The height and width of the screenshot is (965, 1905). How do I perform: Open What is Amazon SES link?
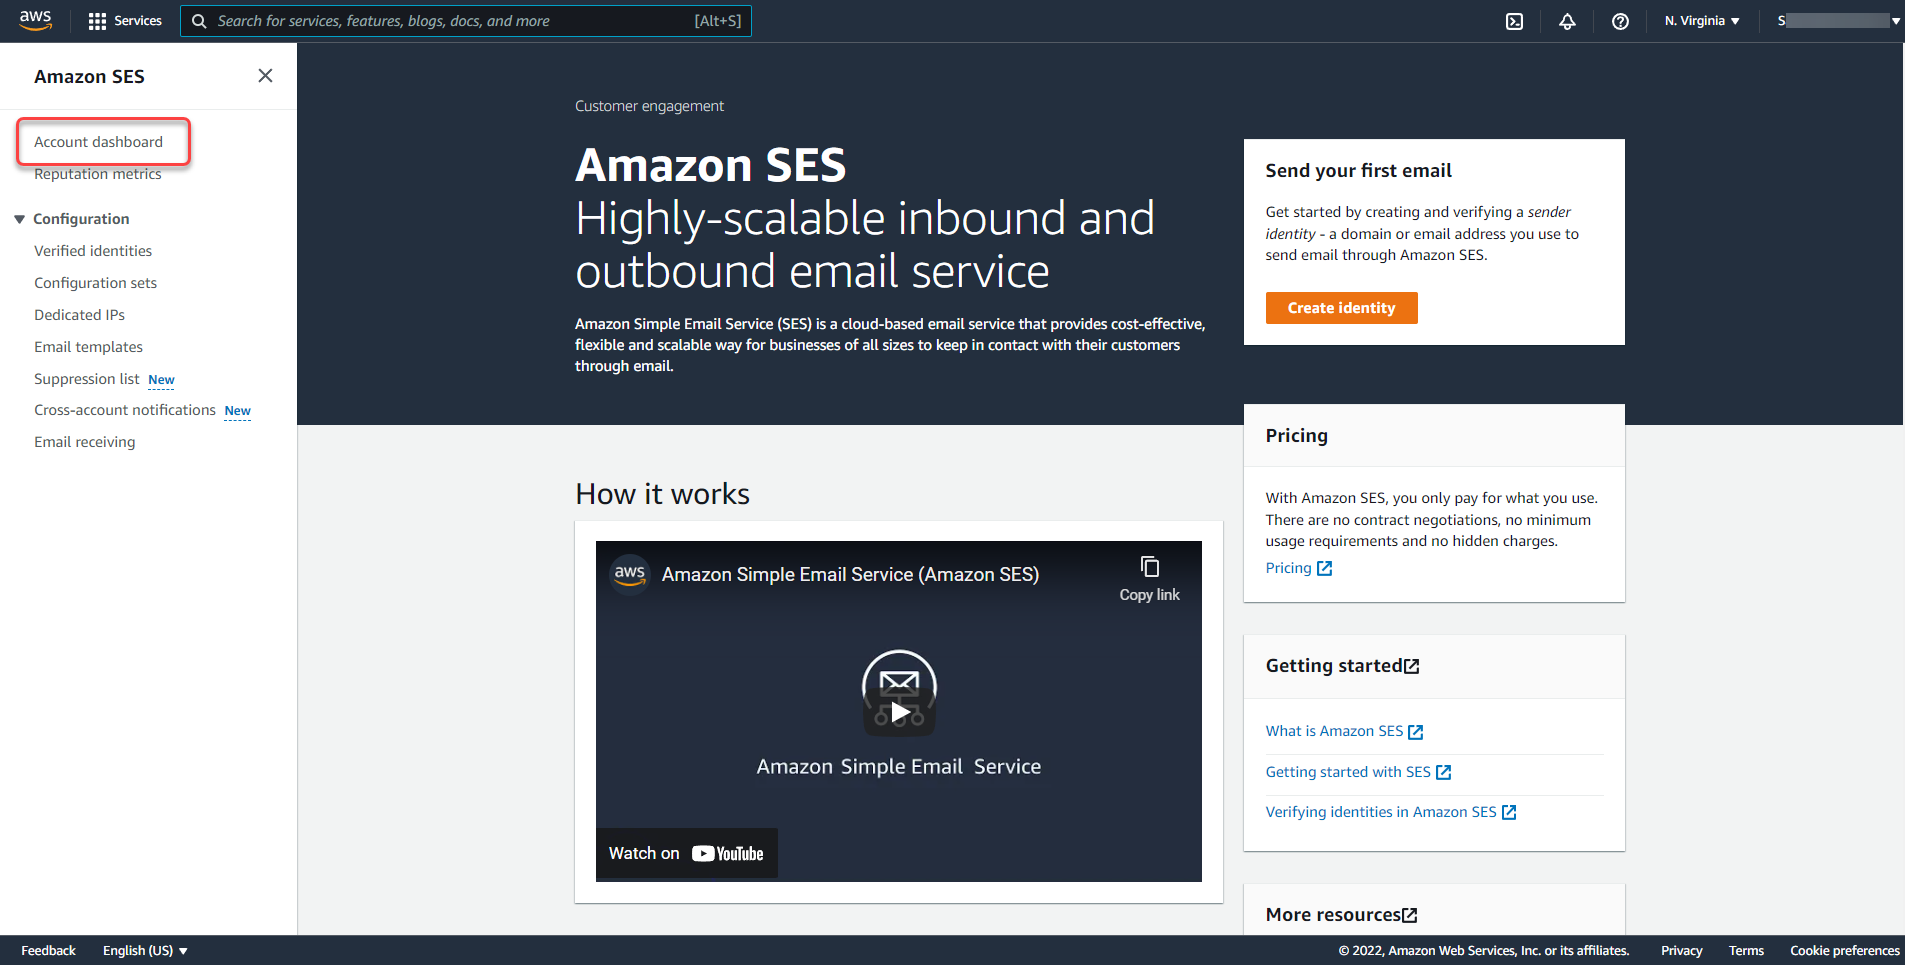click(1344, 731)
